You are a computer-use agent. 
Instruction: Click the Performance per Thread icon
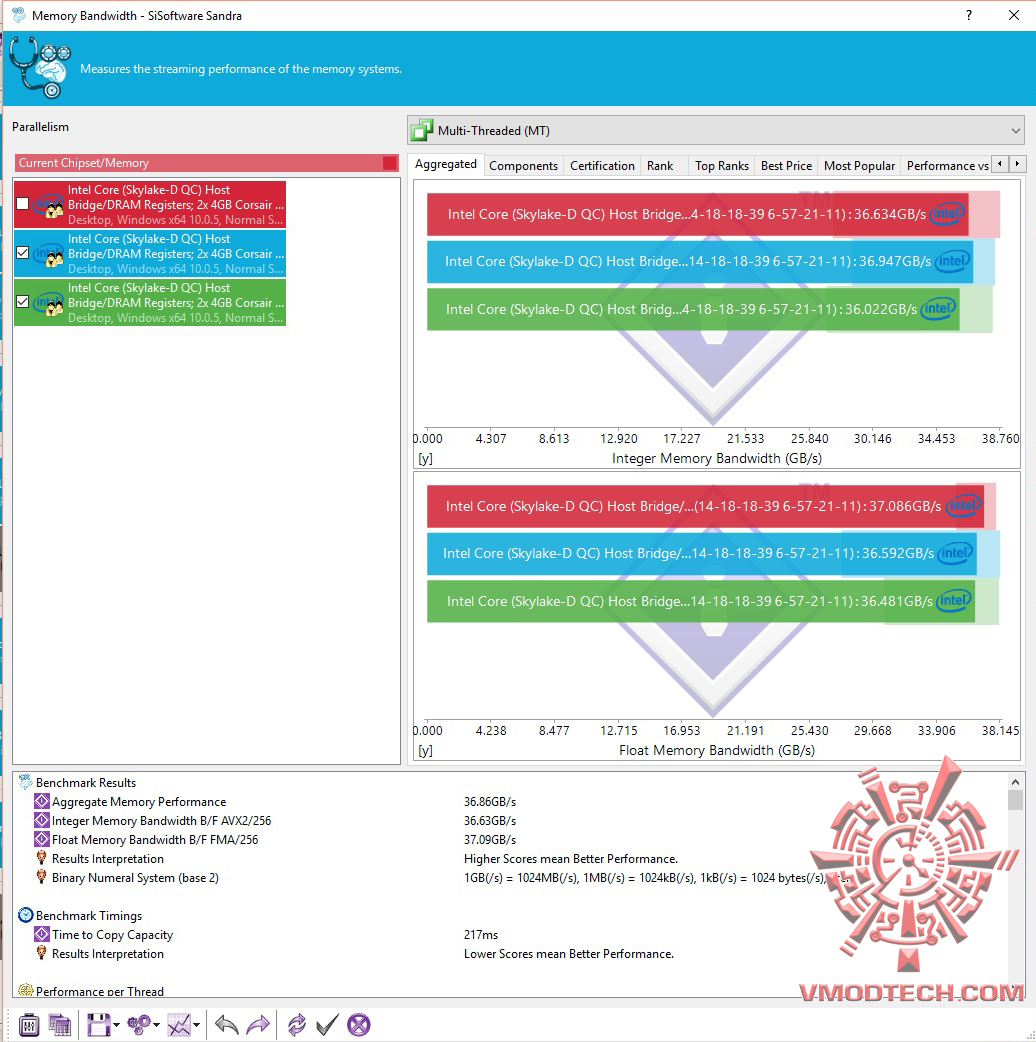[x=25, y=990]
